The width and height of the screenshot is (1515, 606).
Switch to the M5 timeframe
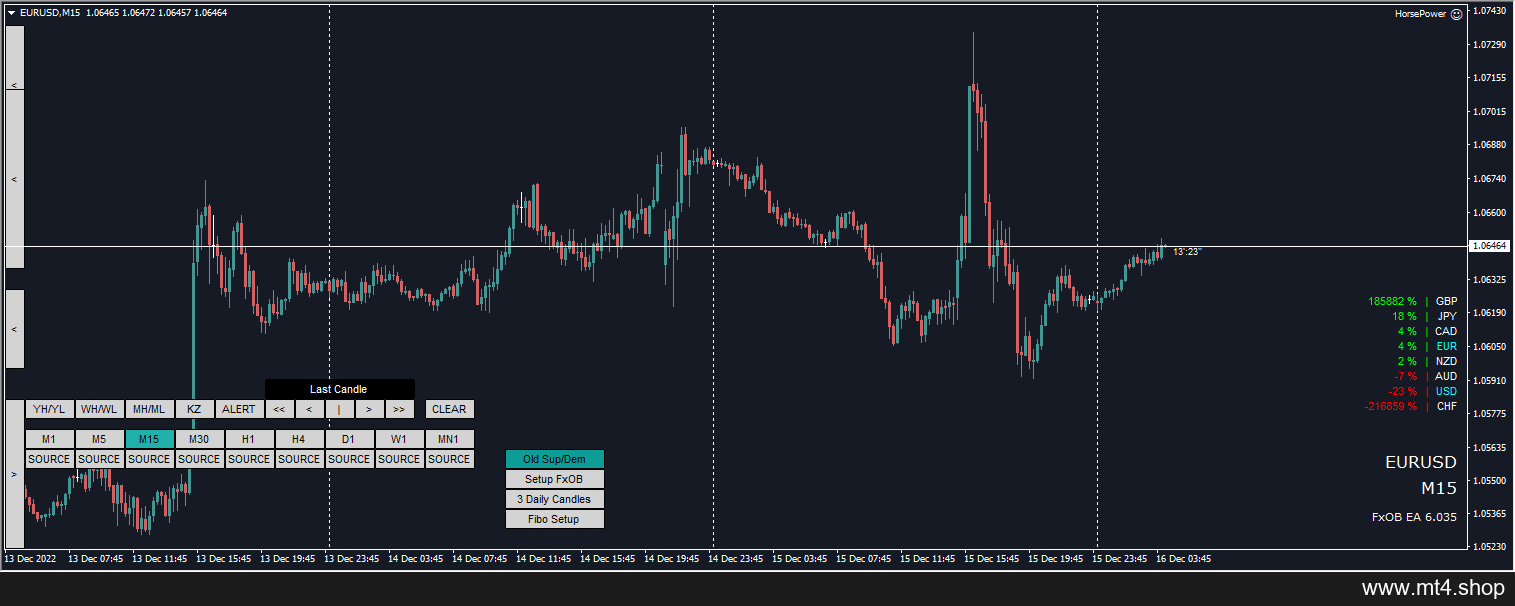[100, 439]
